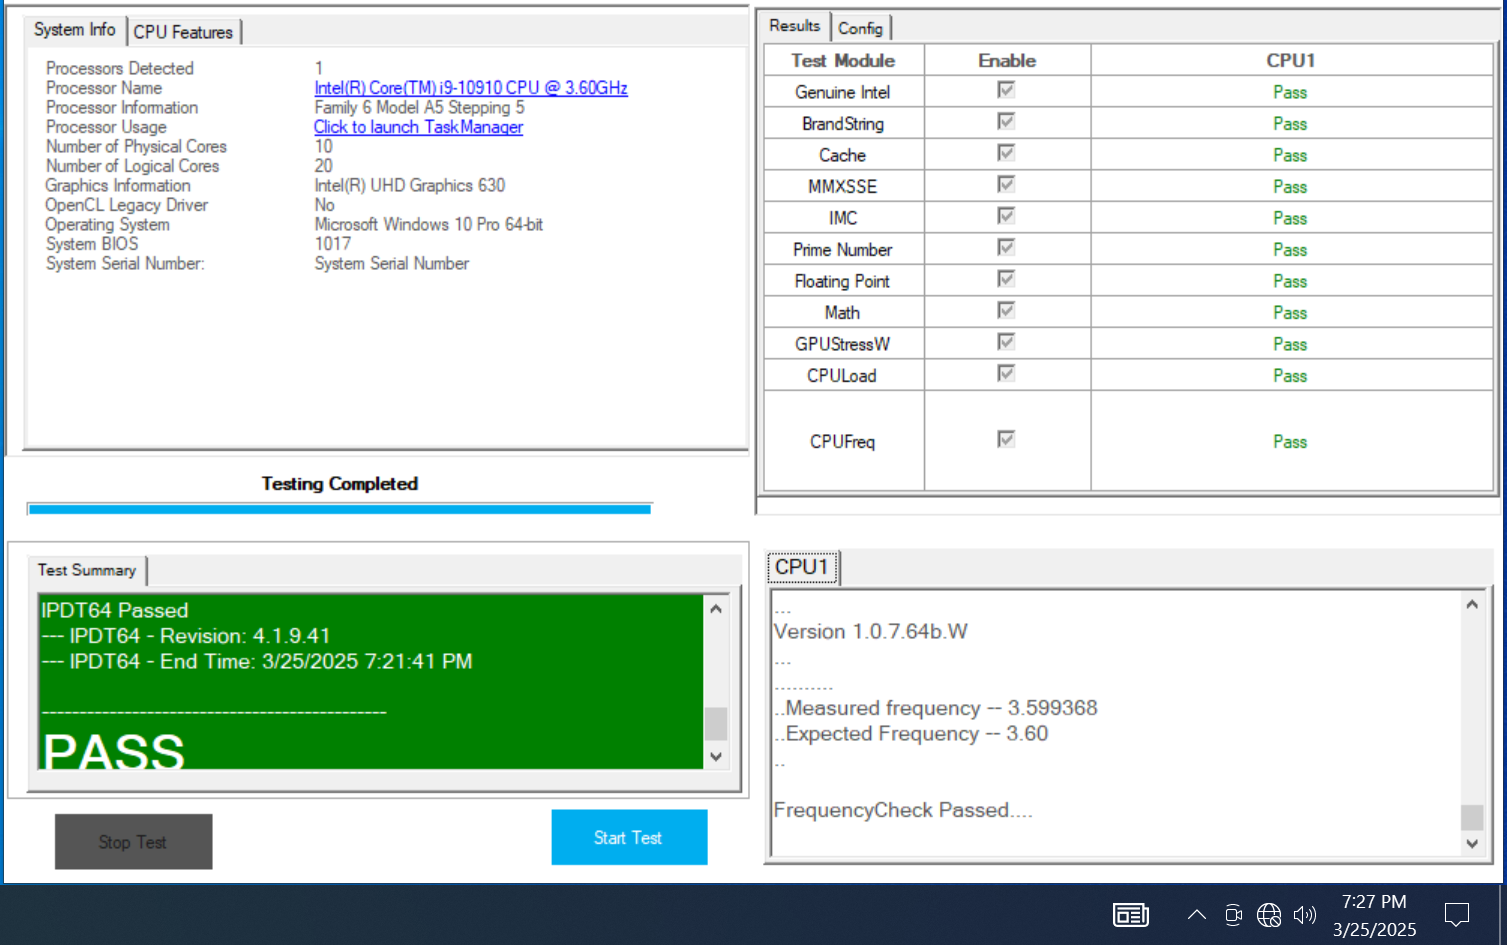Screen dimensions: 1507x945
Task: Click the 'Intel(R) UHD Graphics 630' value
Action: (x=410, y=185)
